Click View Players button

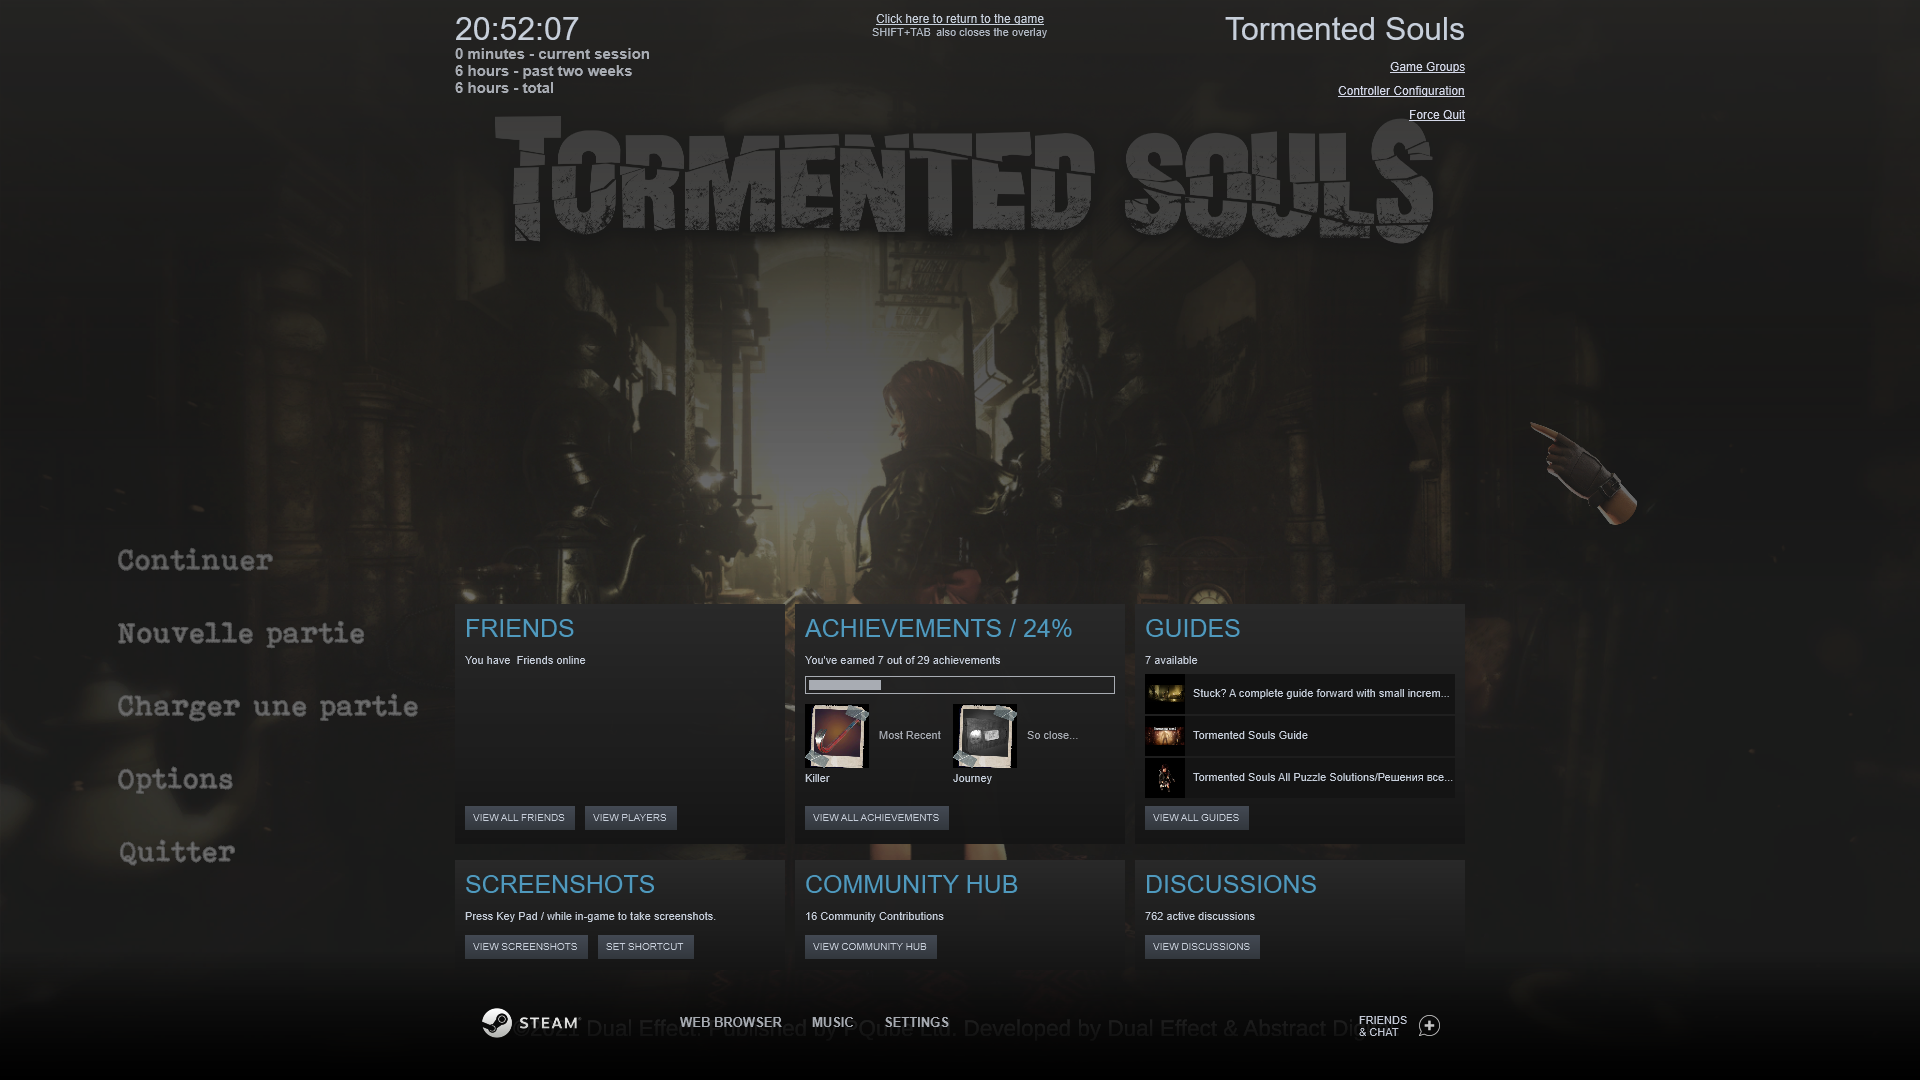[x=631, y=818]
